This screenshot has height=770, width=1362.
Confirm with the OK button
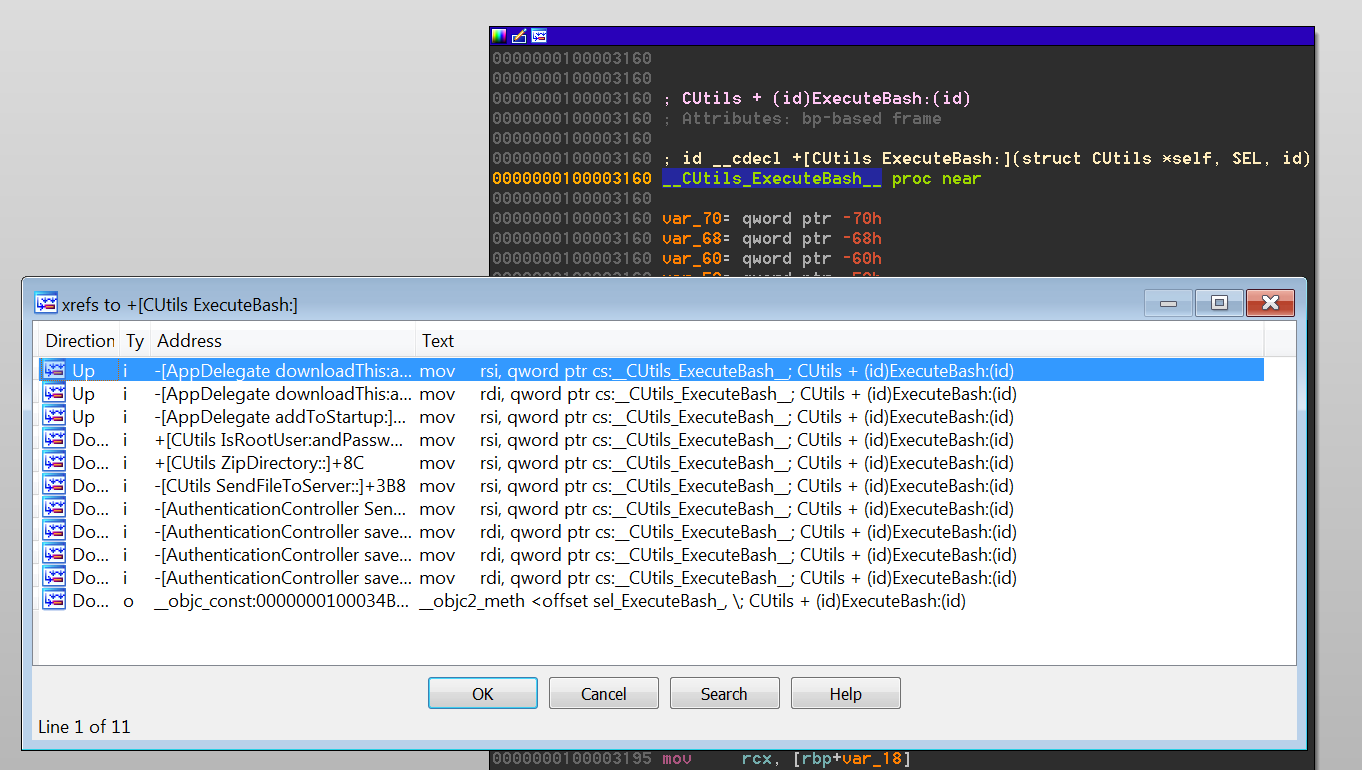[483, 694]
